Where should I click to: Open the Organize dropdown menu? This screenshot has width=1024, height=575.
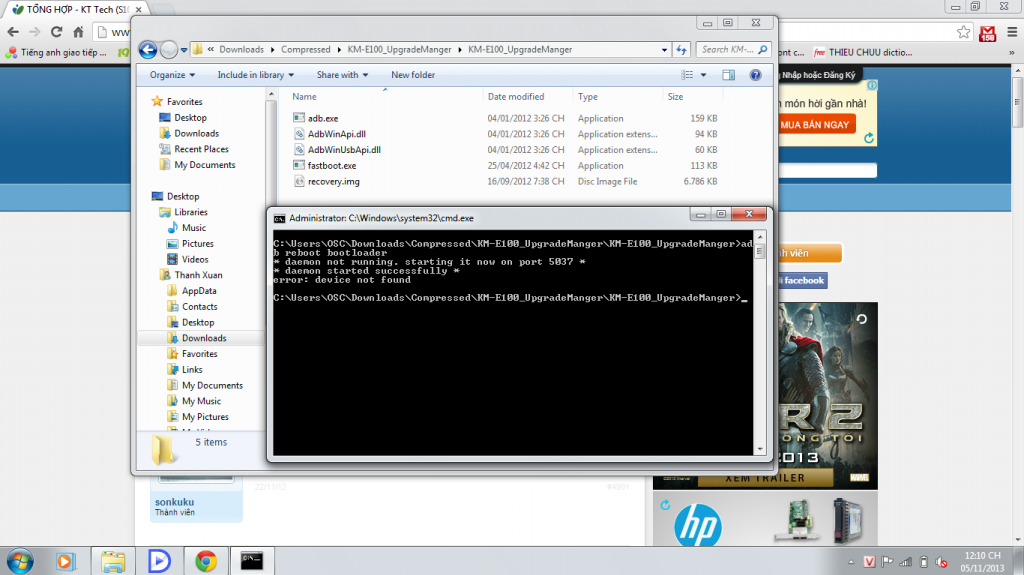[x=171, y=75]
